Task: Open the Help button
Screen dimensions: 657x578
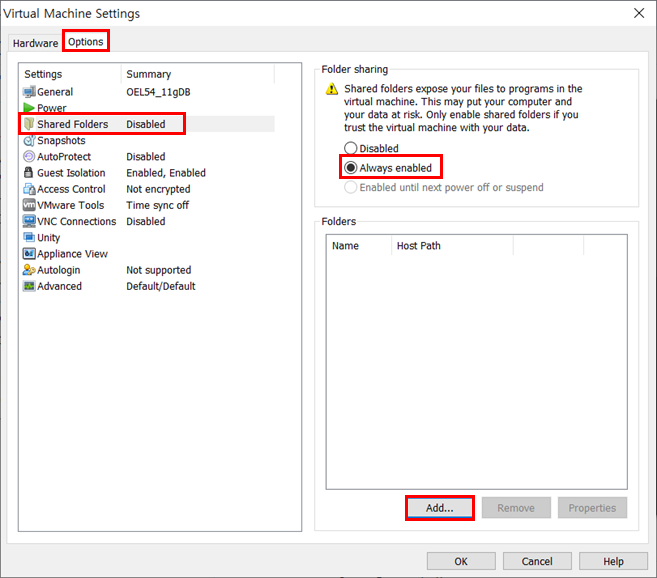Action: 613,561
